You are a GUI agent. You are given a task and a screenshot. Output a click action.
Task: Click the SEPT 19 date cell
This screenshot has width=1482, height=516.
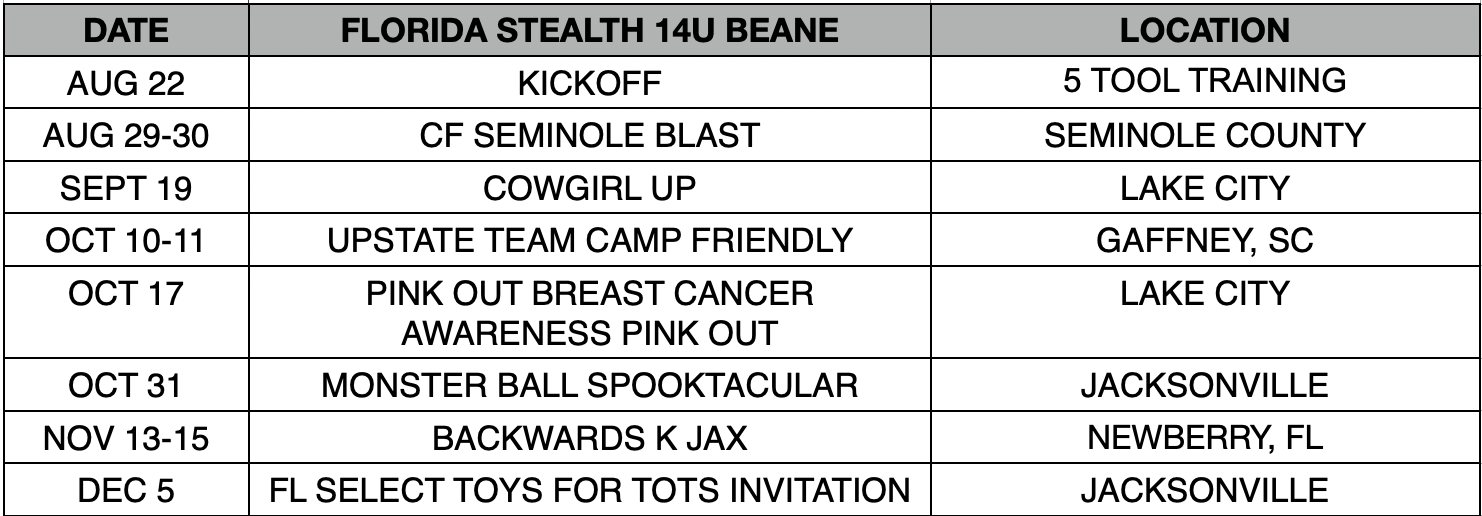point(126,189)
